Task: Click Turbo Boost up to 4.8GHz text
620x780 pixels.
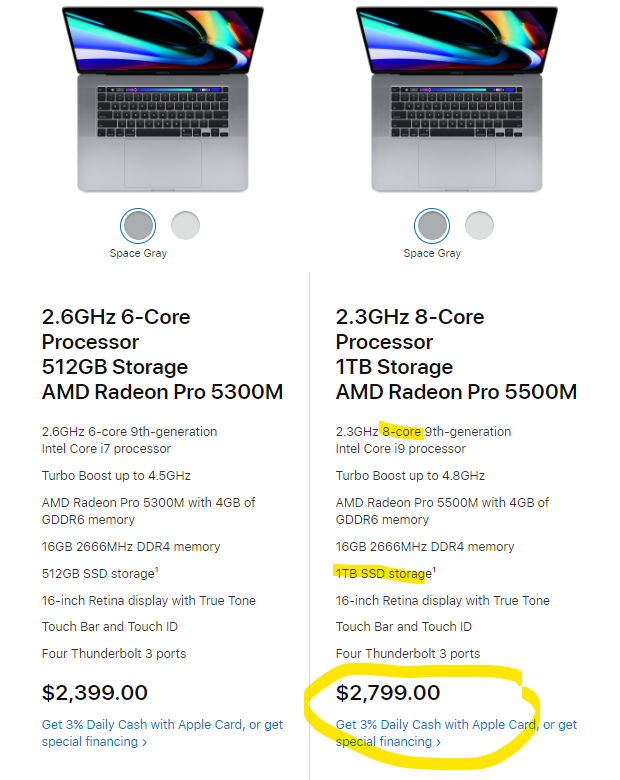Action: click(410, 476)
